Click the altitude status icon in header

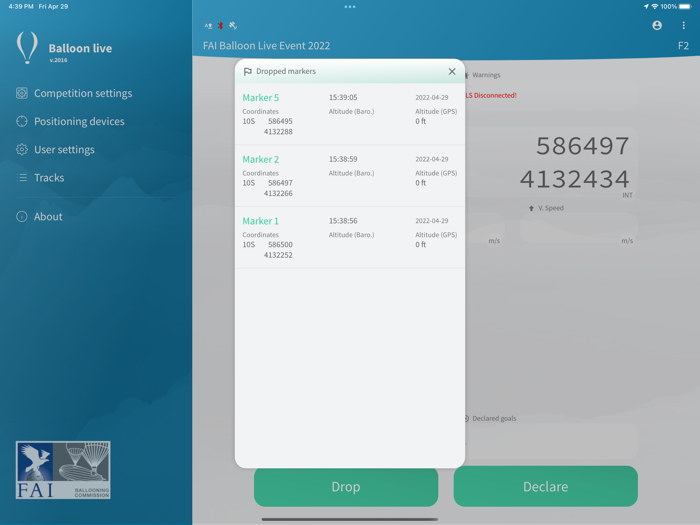coord(208,25)
